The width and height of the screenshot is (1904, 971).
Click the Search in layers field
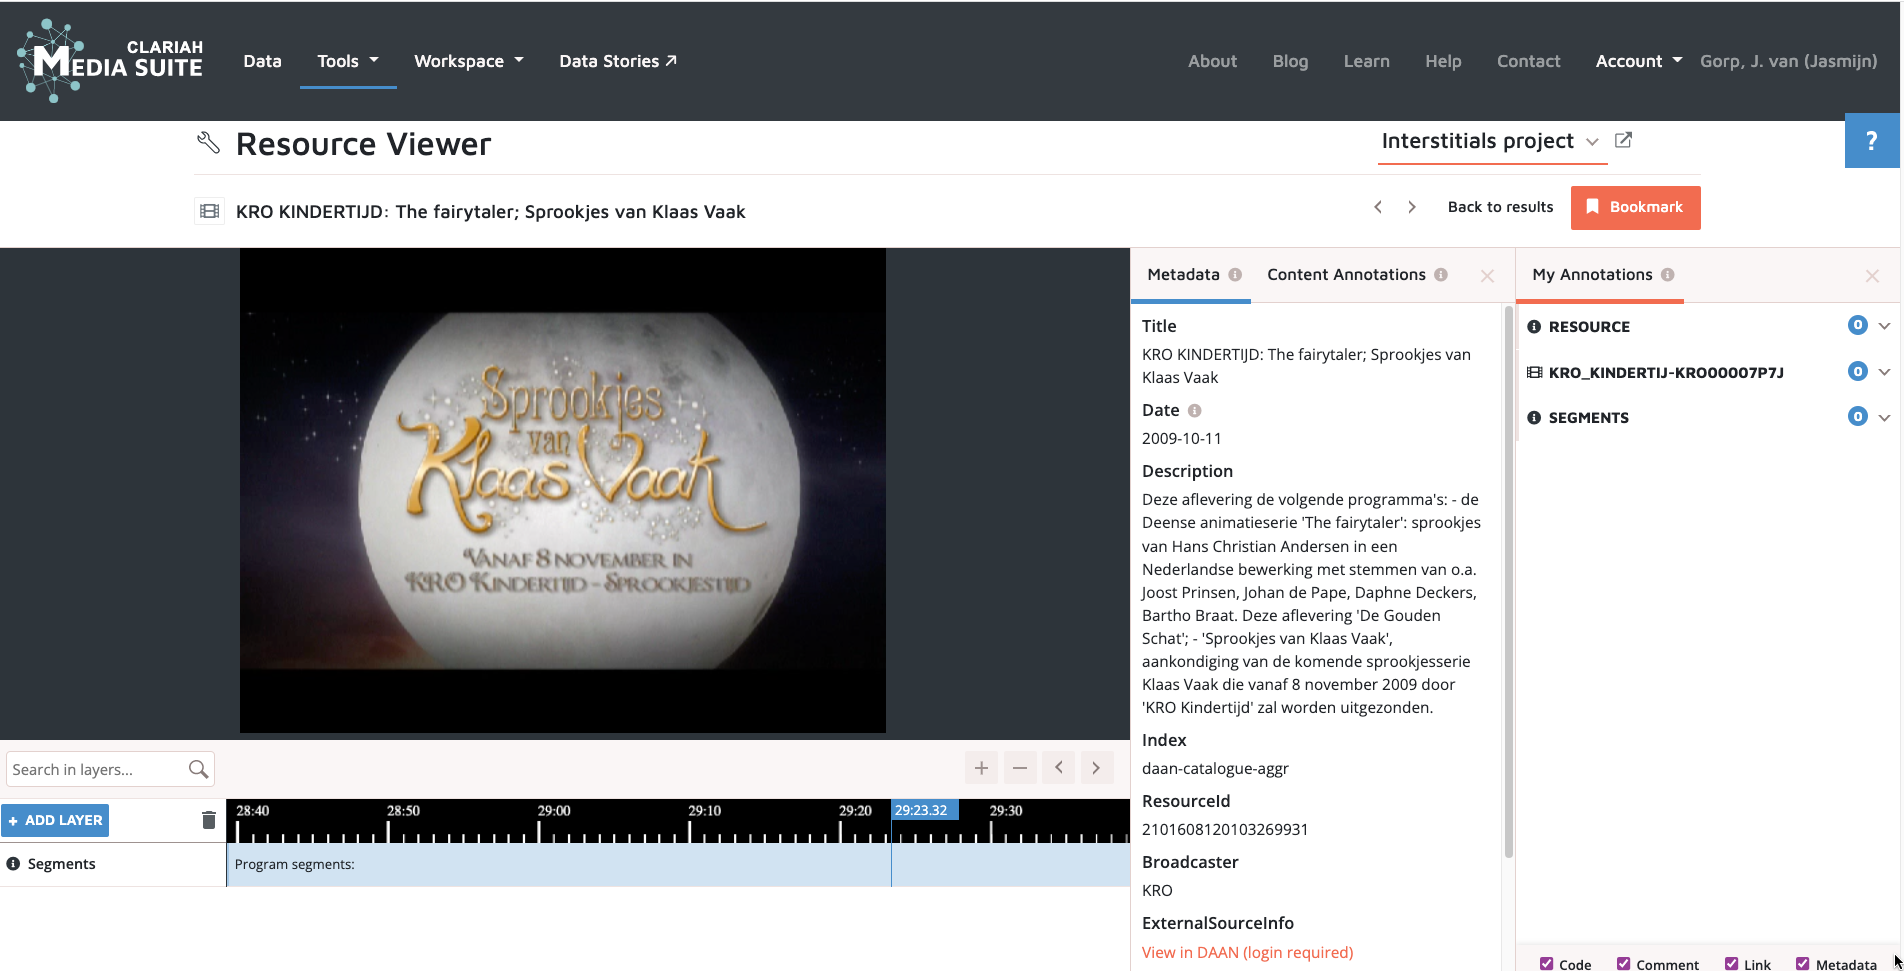tap(97, 769)
